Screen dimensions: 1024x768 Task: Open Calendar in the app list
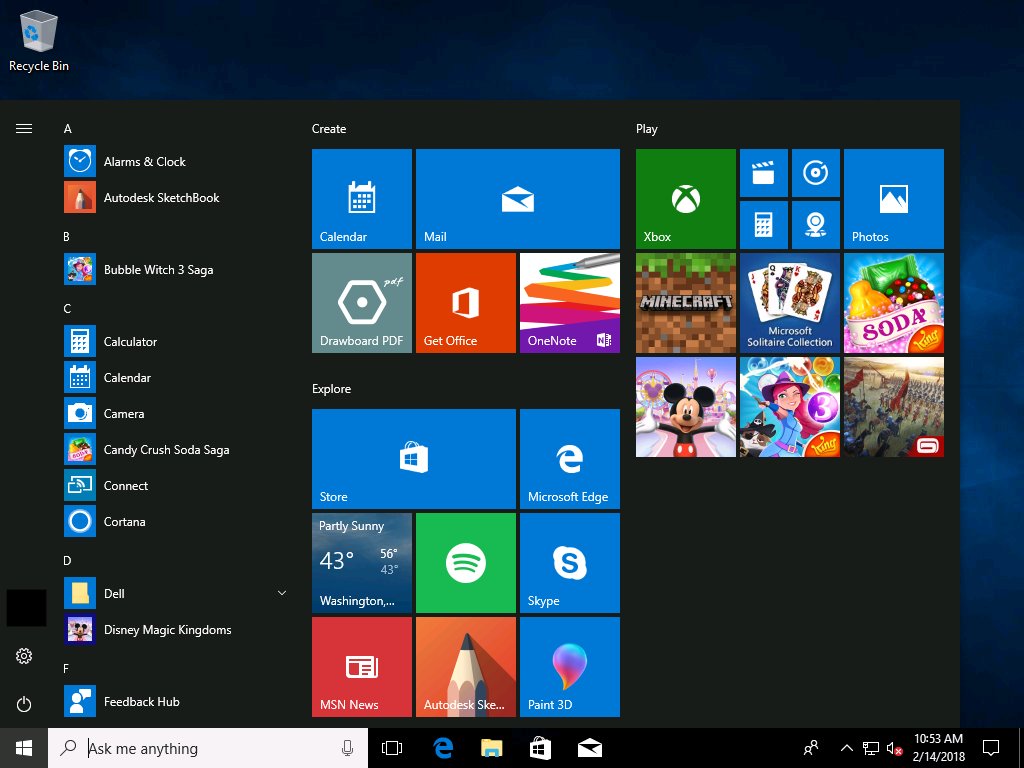[175, 377]
